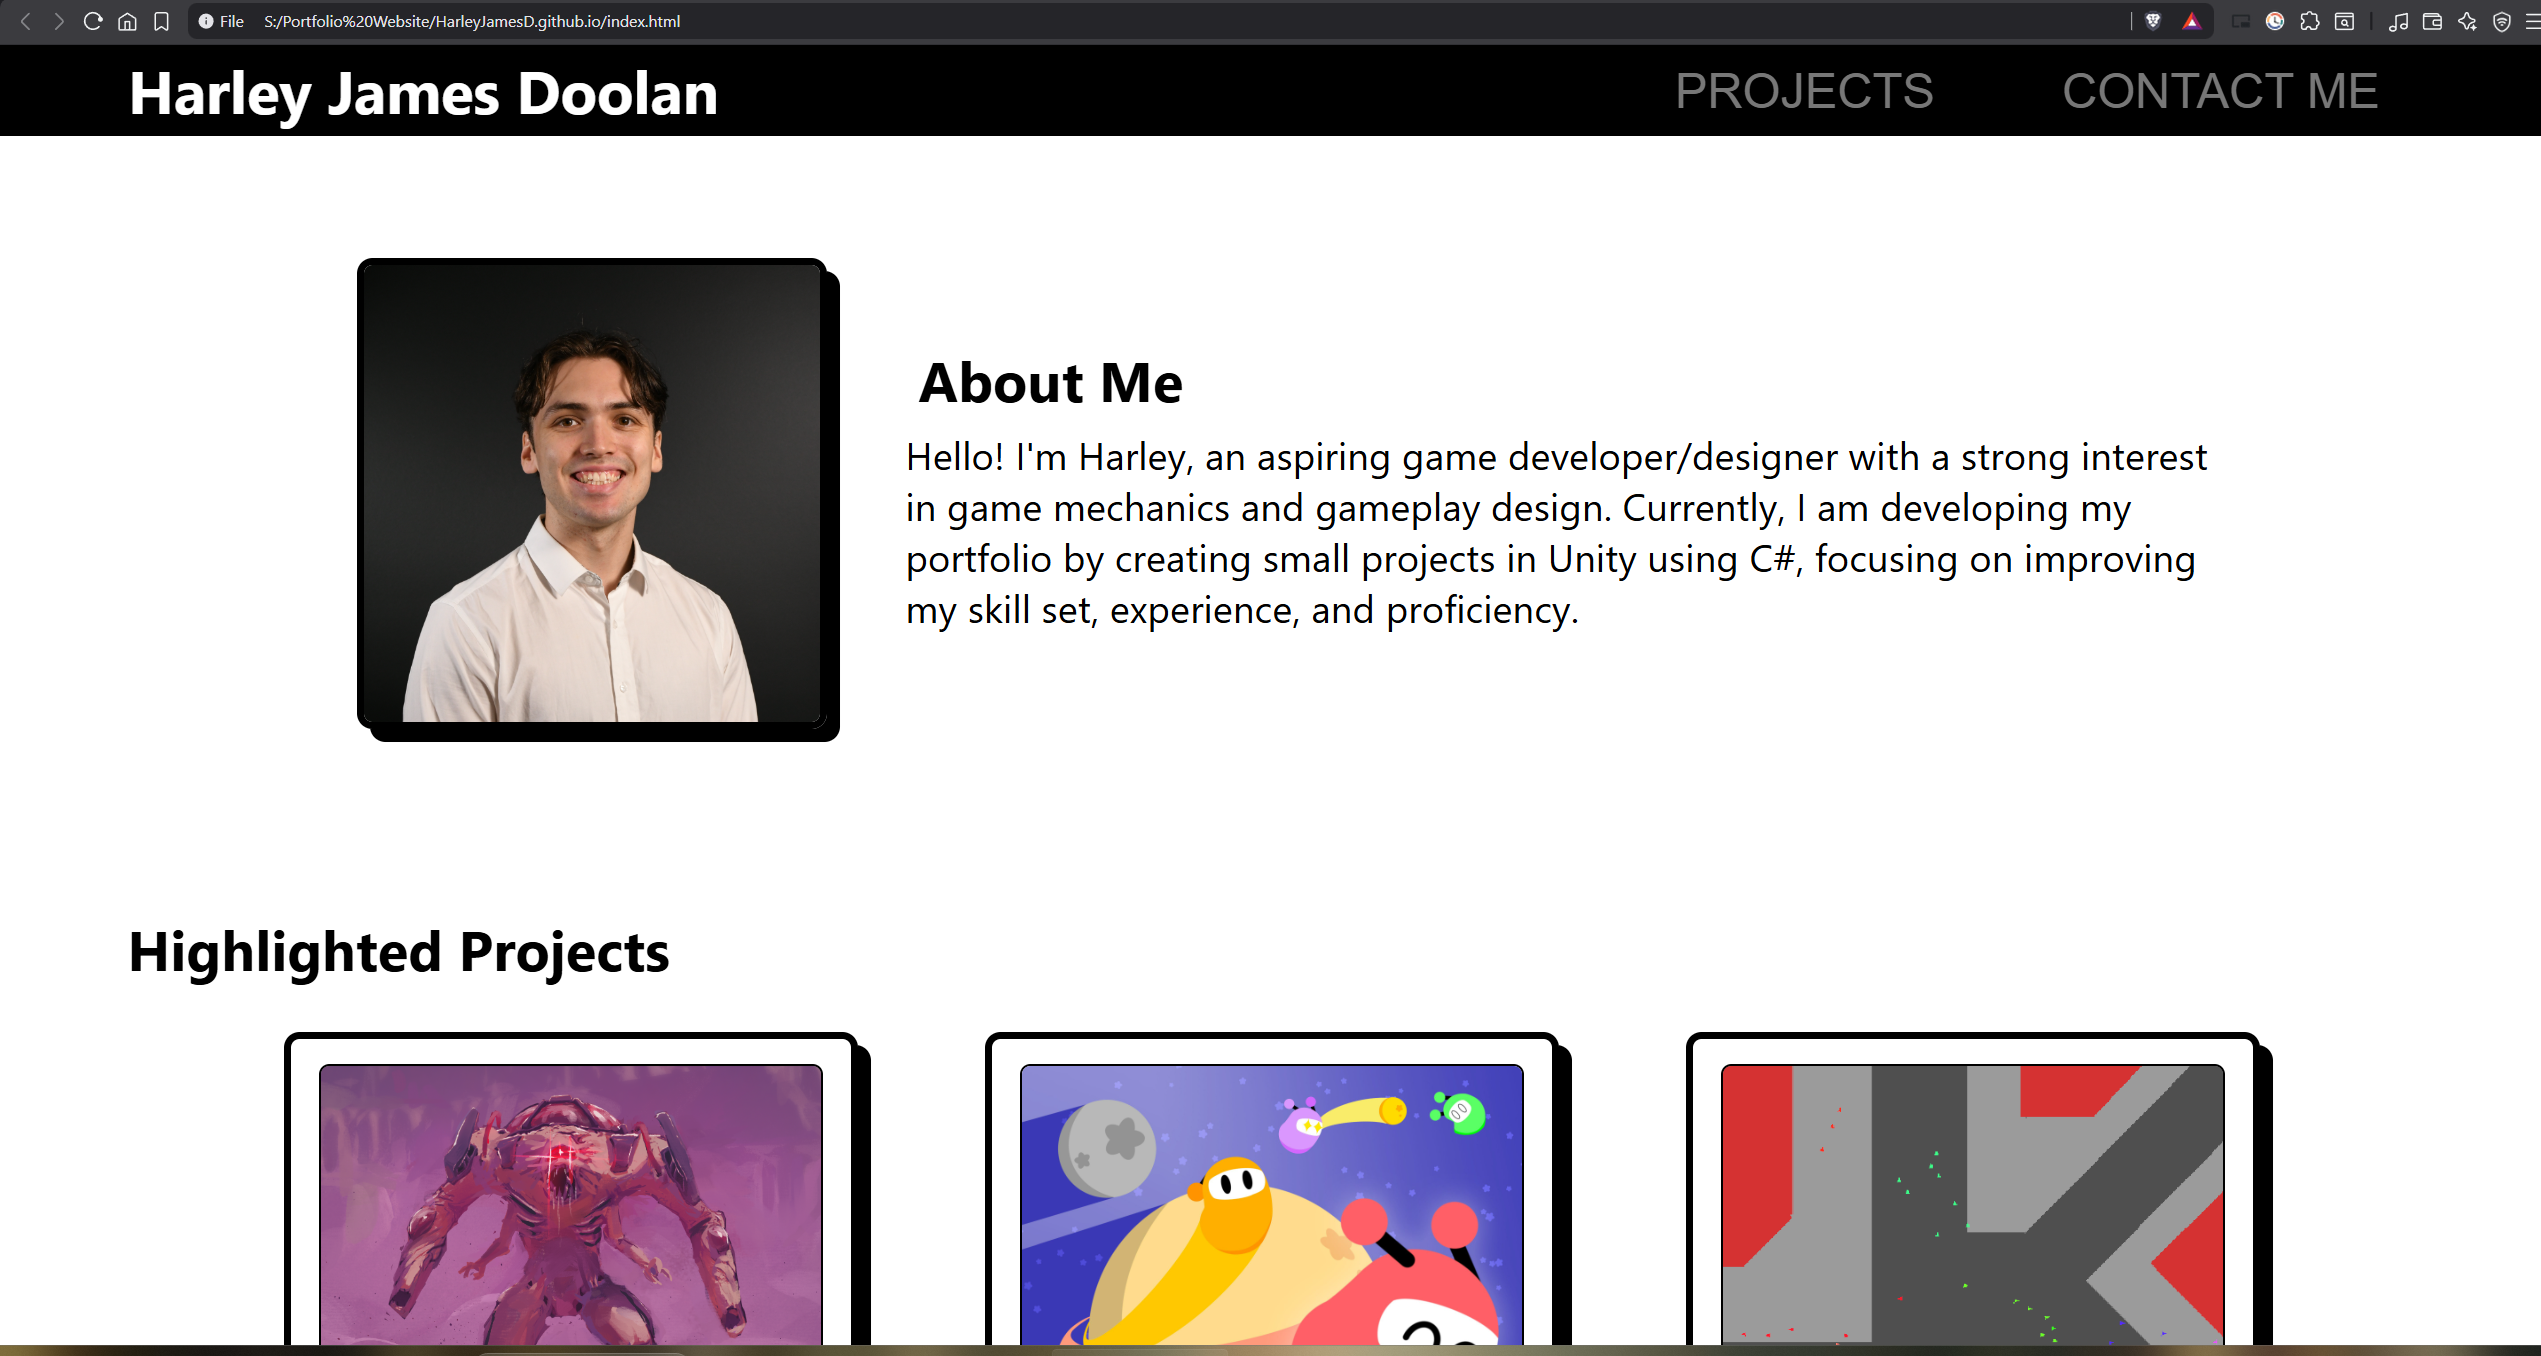Reload the page with the refresh icon
The image size is (2541, 1356).
click(x=93, y=21)
